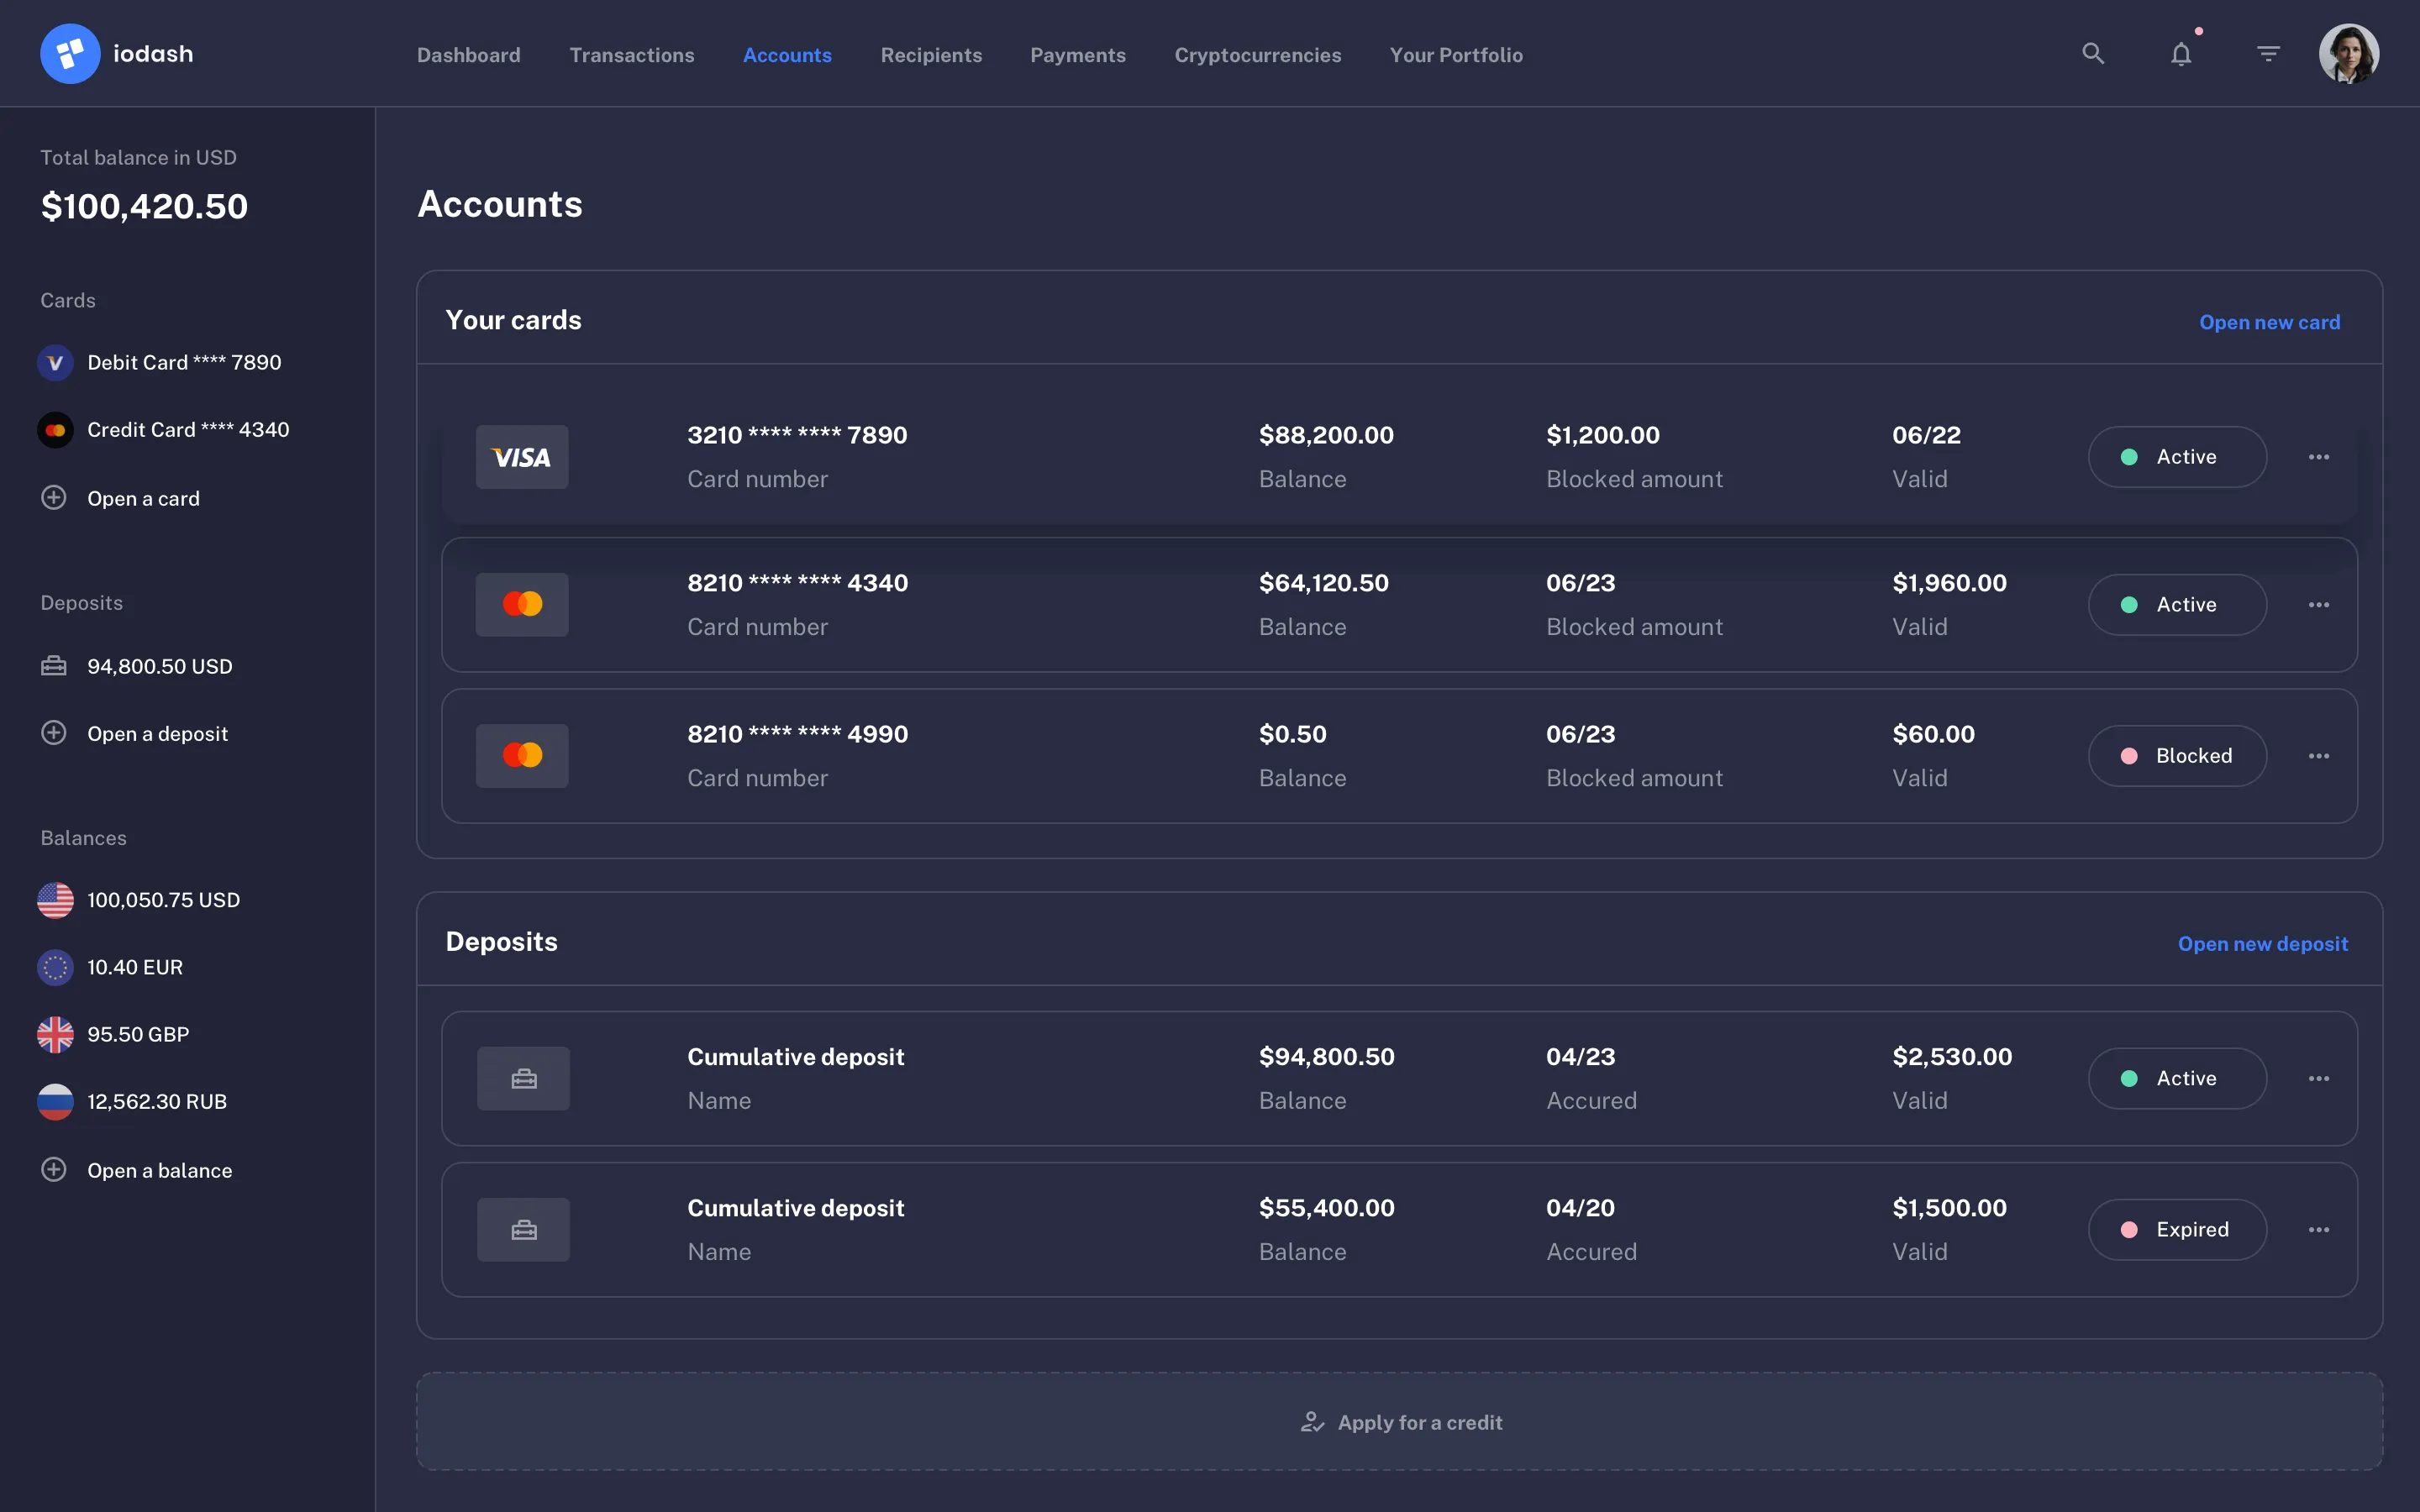The height and width of the screenshot is (1512, 2420).
Task: Open your profile avatar picture
Action: click(2349, 53)
